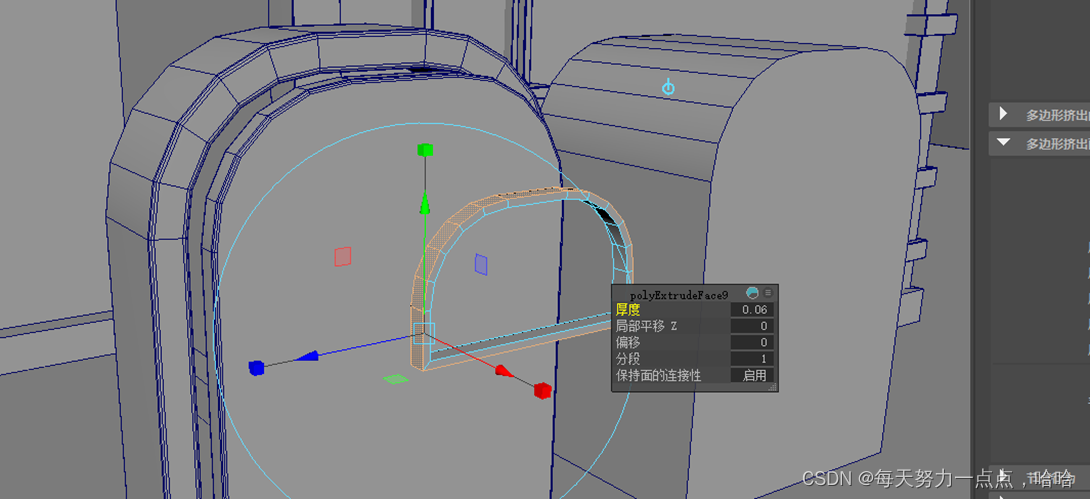The height and width of the screenshot is (499, 1090).
Task: Click the red plane handle of manipulator
Action: point(342,256)
